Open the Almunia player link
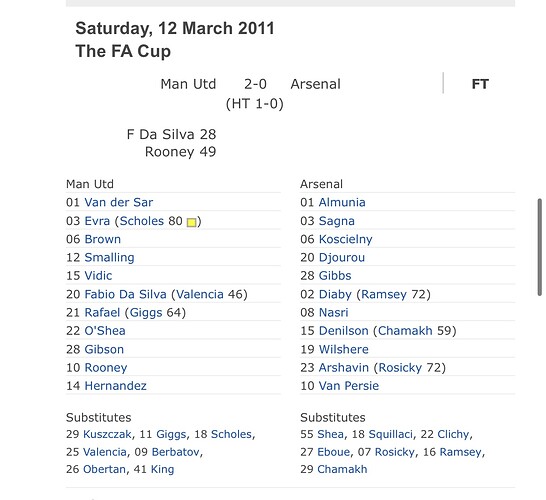The image size is (546, 500). coord(342,202)
